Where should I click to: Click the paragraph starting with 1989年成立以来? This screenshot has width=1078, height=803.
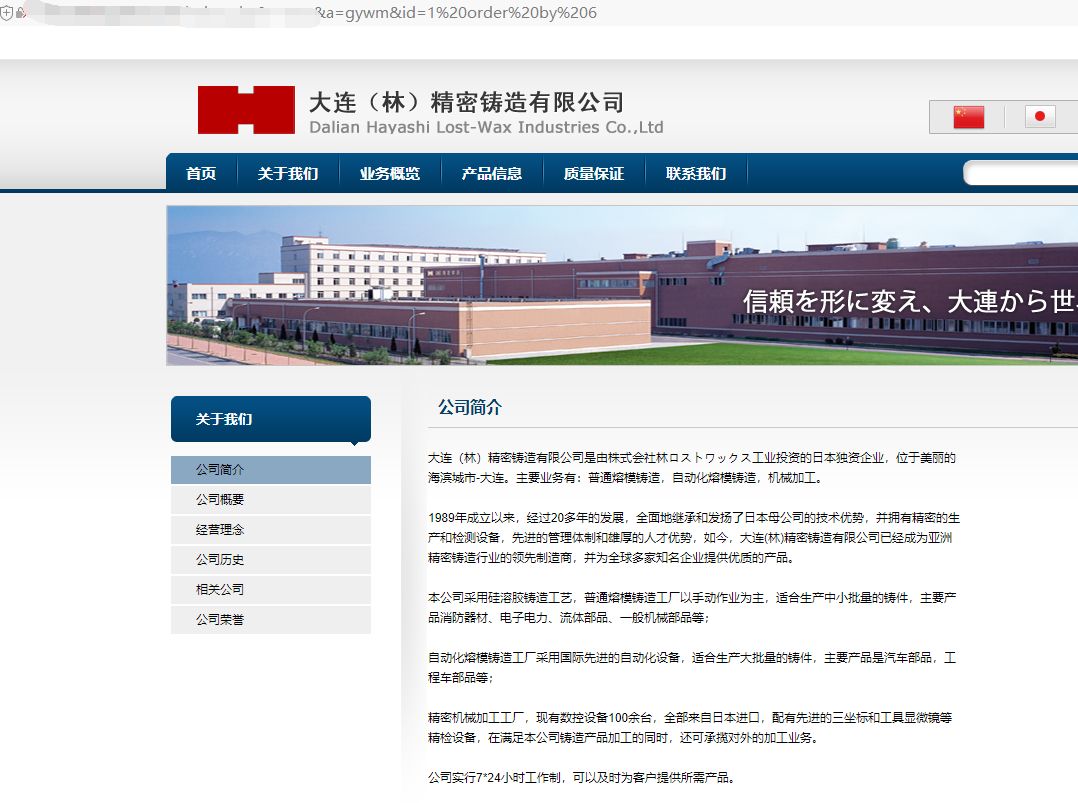coord(694,538)
